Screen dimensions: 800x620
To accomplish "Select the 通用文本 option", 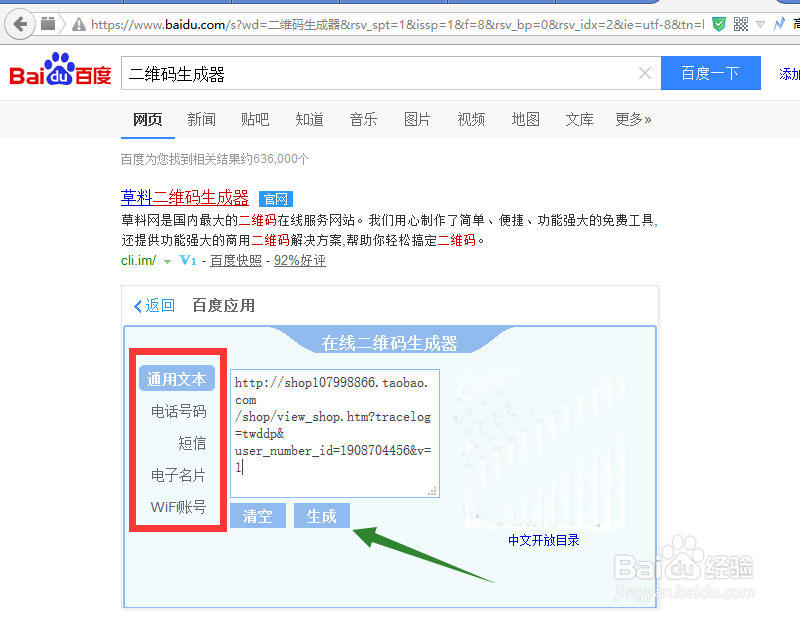I will click(177, 379).
